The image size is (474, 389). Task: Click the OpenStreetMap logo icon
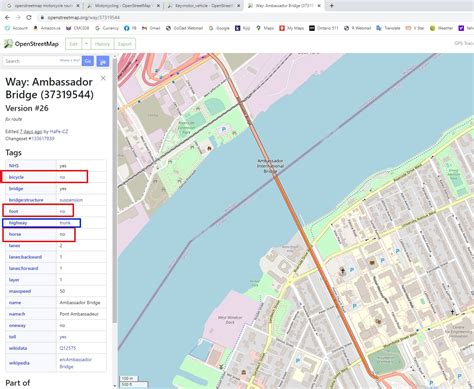(8, 44)
